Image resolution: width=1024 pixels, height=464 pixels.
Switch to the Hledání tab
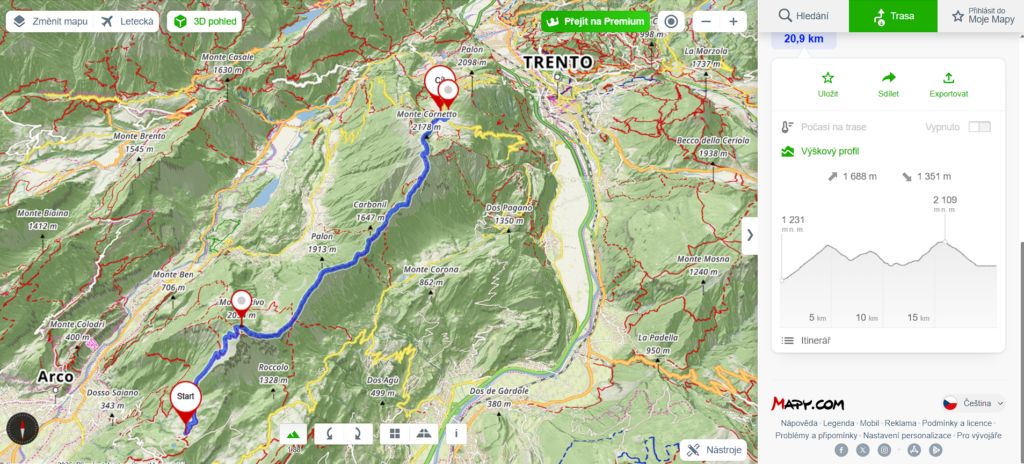click(803, 16)
